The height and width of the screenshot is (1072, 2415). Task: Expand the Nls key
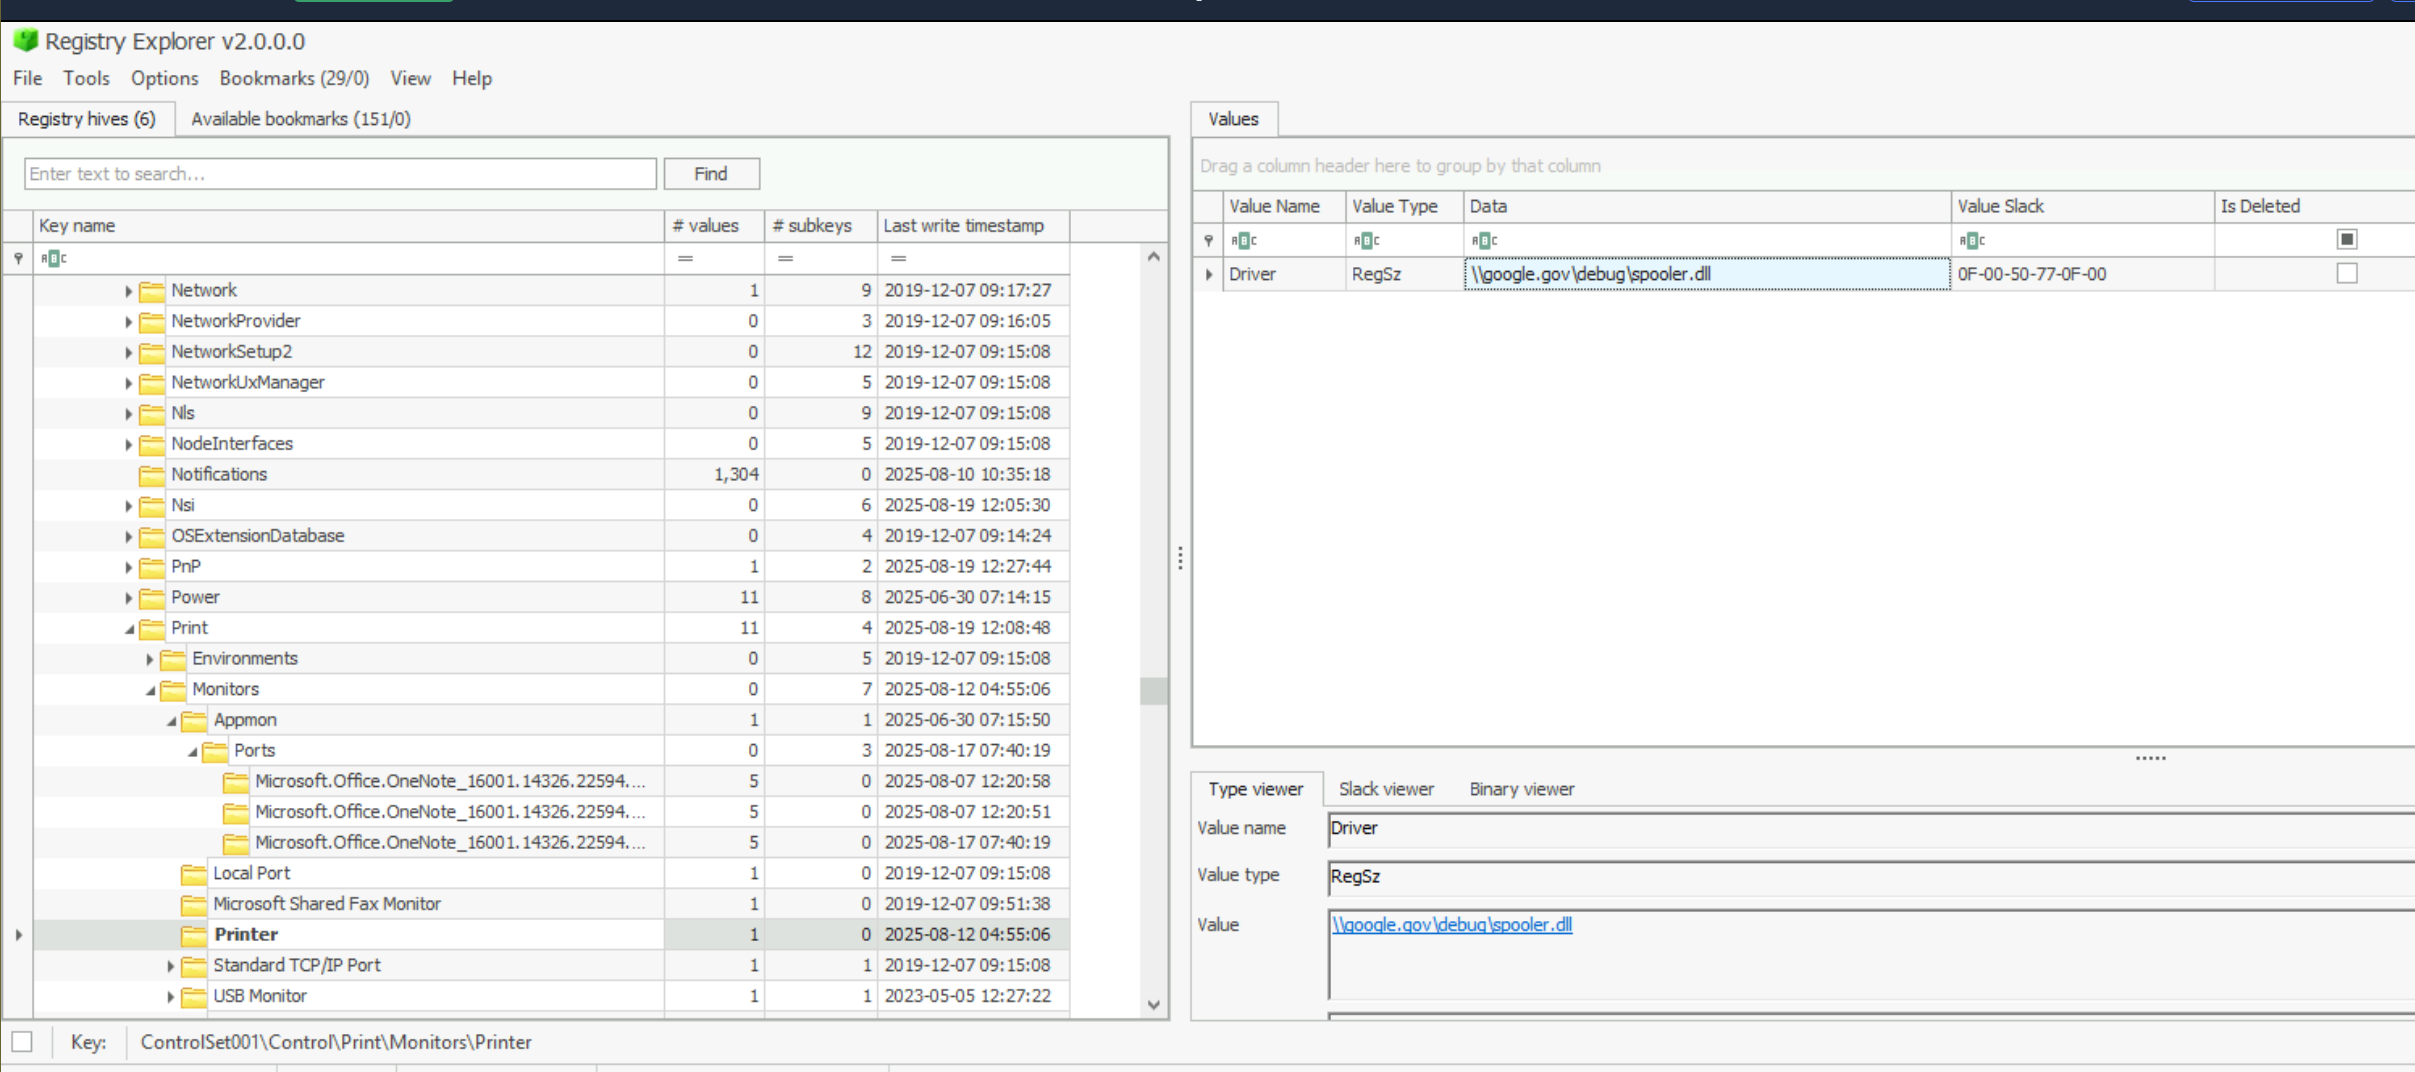(129, 414)
